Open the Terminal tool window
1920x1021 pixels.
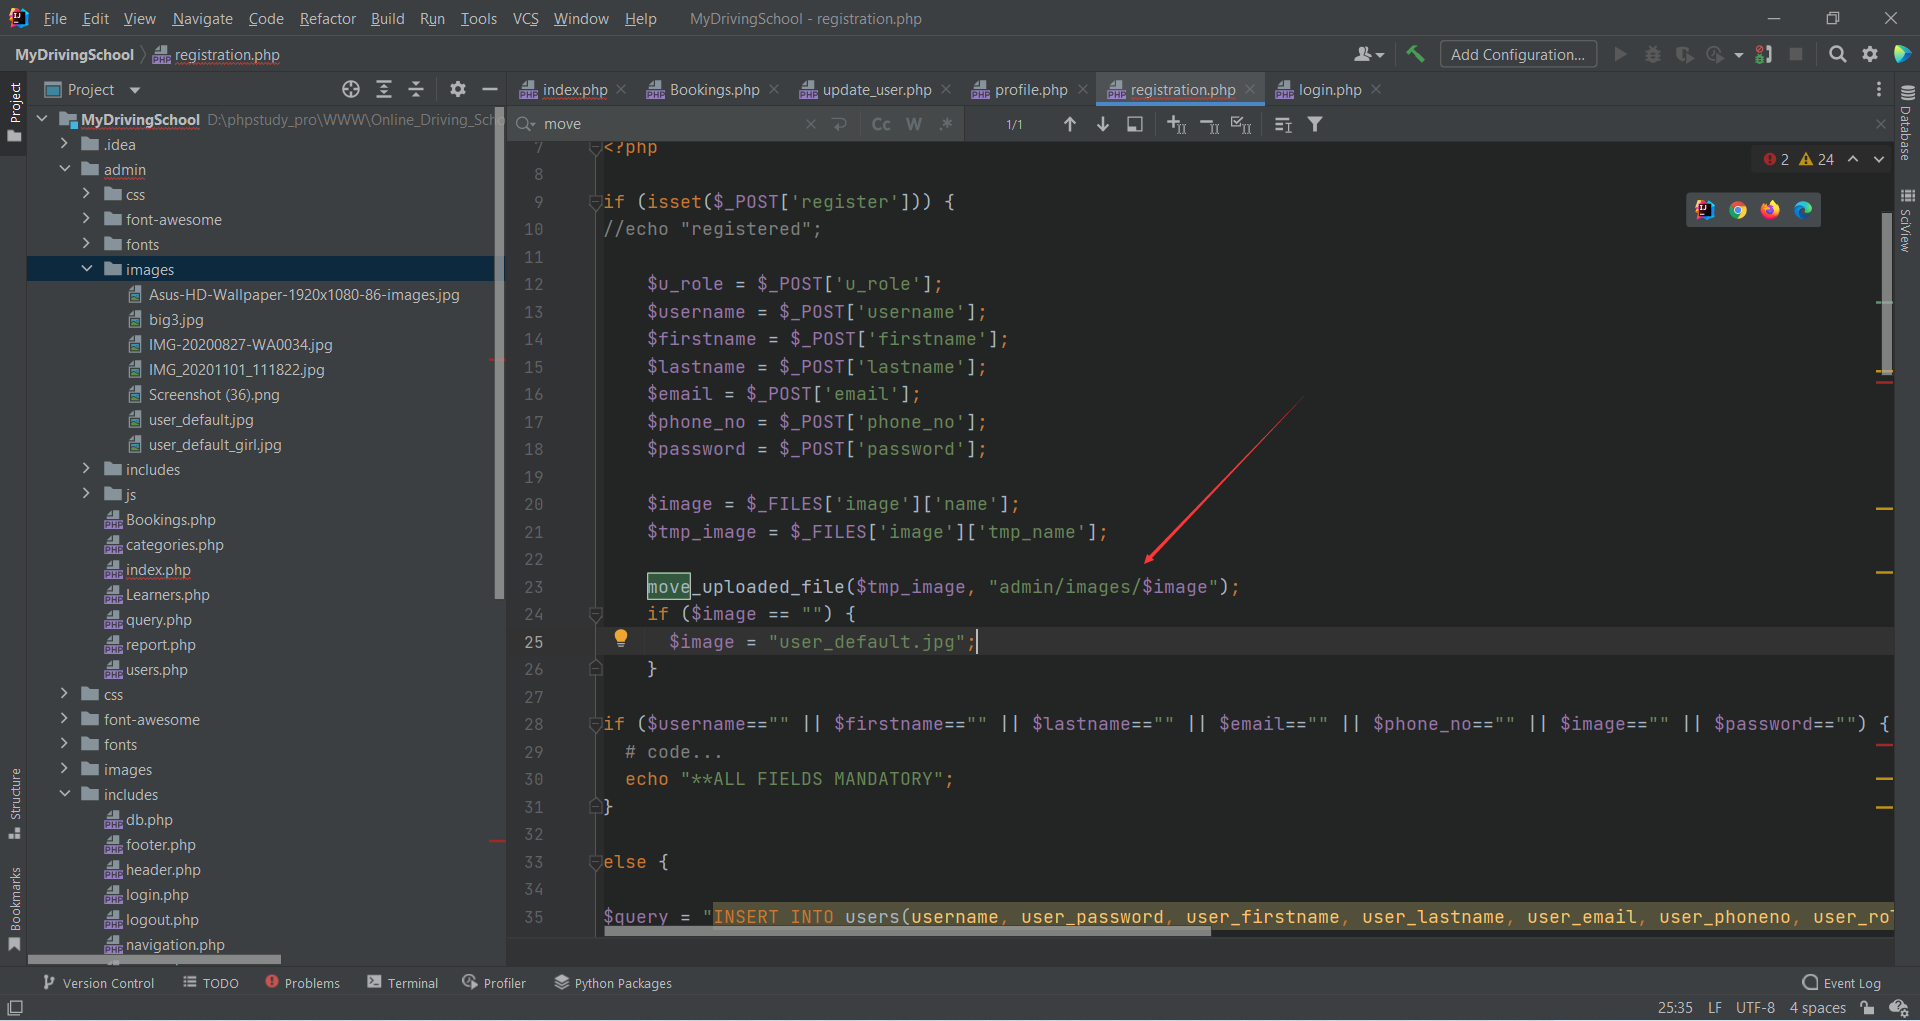tap(402, 983)
